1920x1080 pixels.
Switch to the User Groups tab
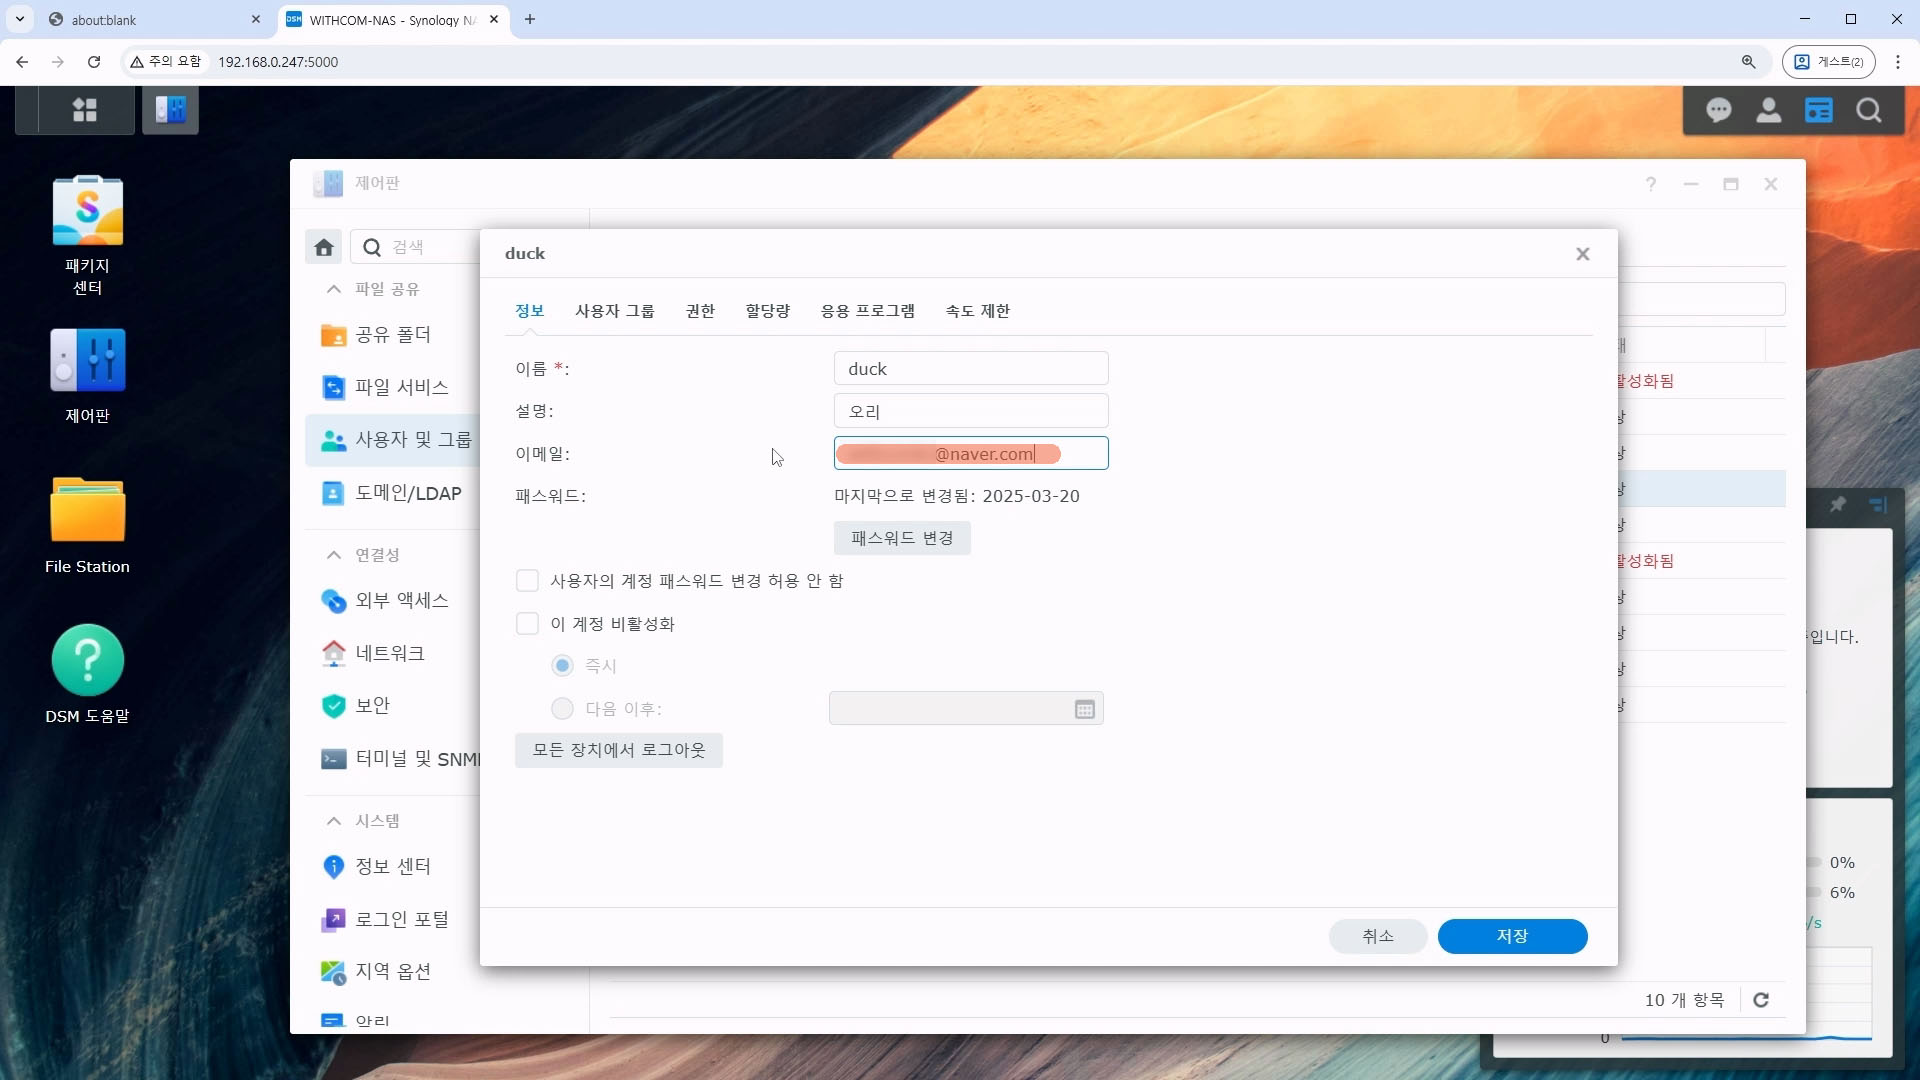[x=614, y=311]
